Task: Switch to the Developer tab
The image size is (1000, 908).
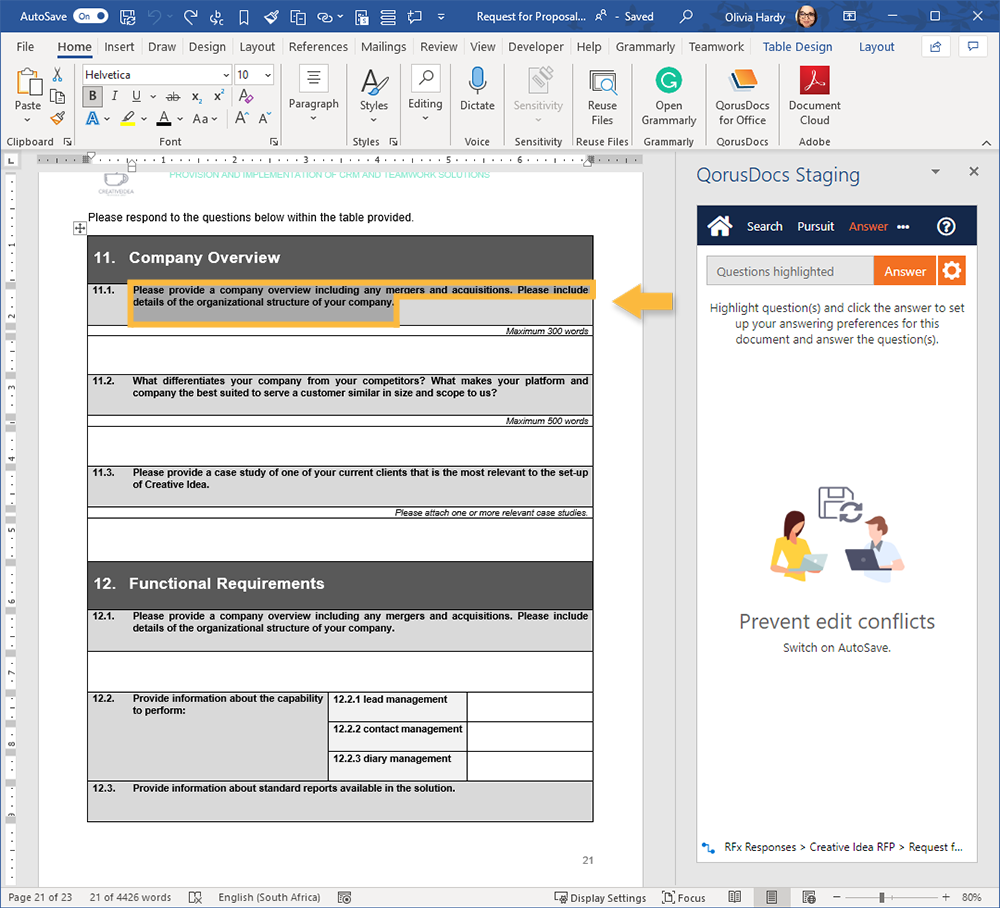Action: click(x=536, y=47)
